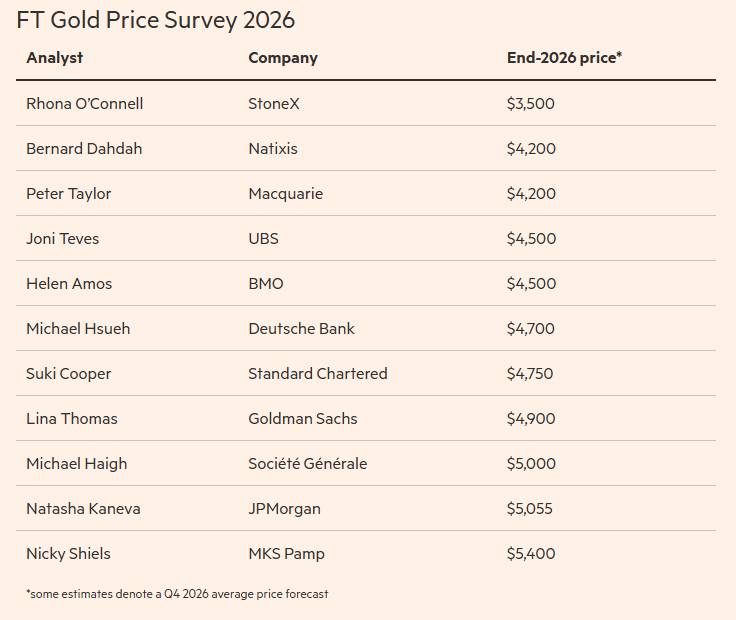Select the $3,500 price forecast

coord(530,104)
